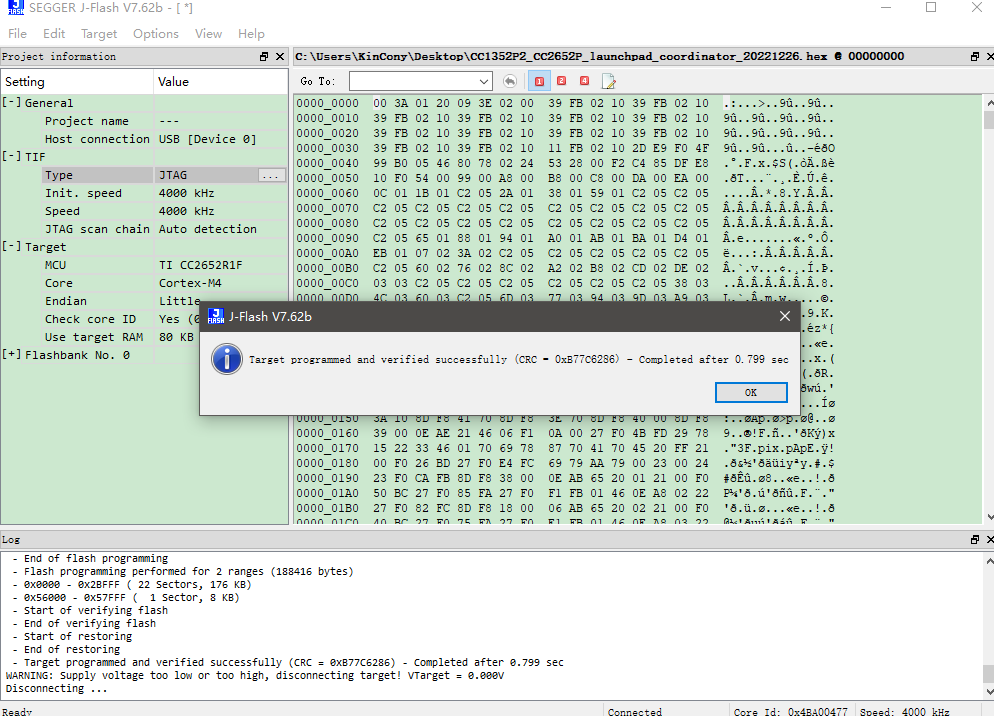Open the Options menu
This screenshot has height=716, width=994.
click(156, 34)
